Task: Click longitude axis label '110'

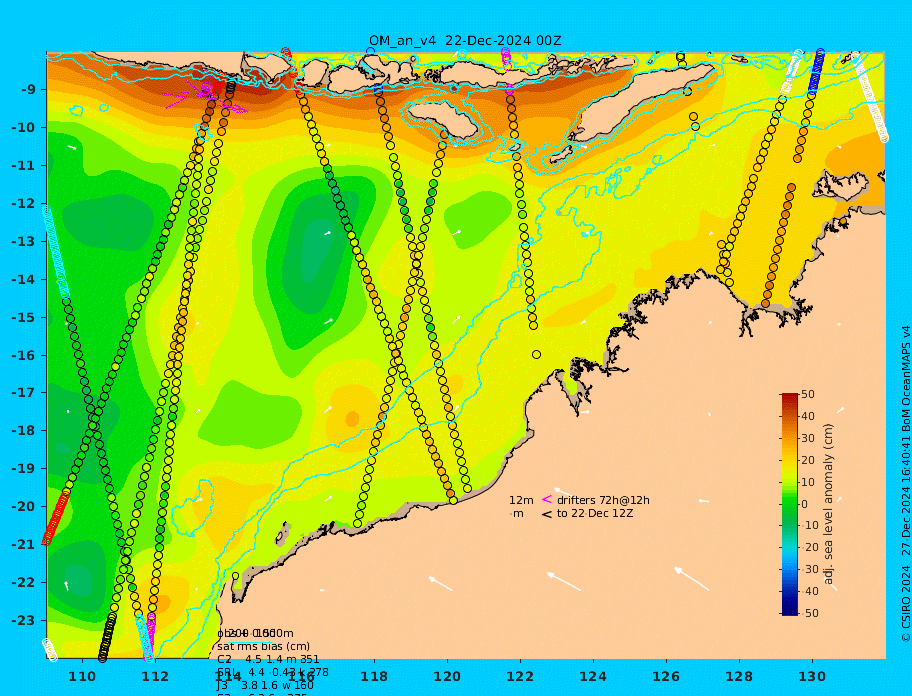Action: click(x=83, y=677)
